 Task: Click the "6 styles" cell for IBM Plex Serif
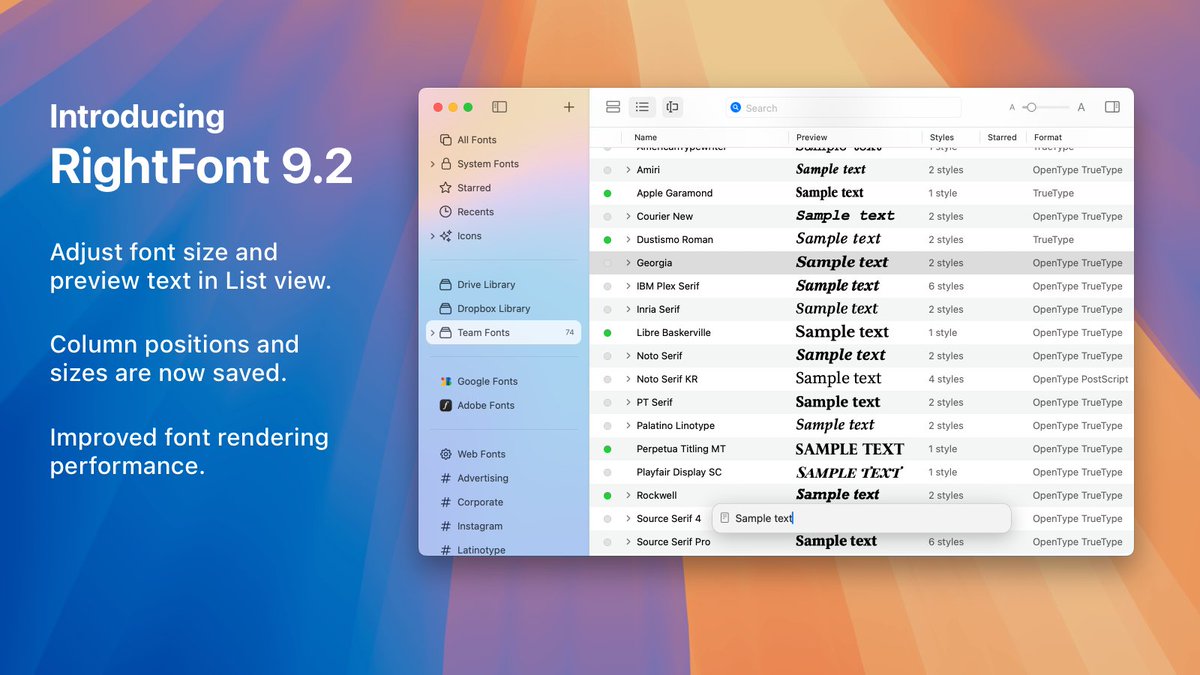(946, 286)
